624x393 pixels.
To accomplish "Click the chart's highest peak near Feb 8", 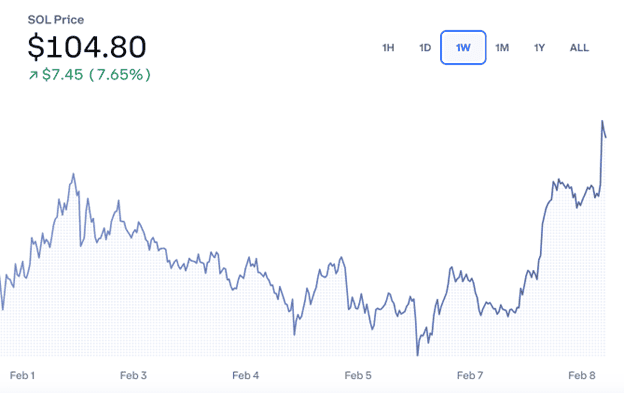I will [x=602, y=121].
